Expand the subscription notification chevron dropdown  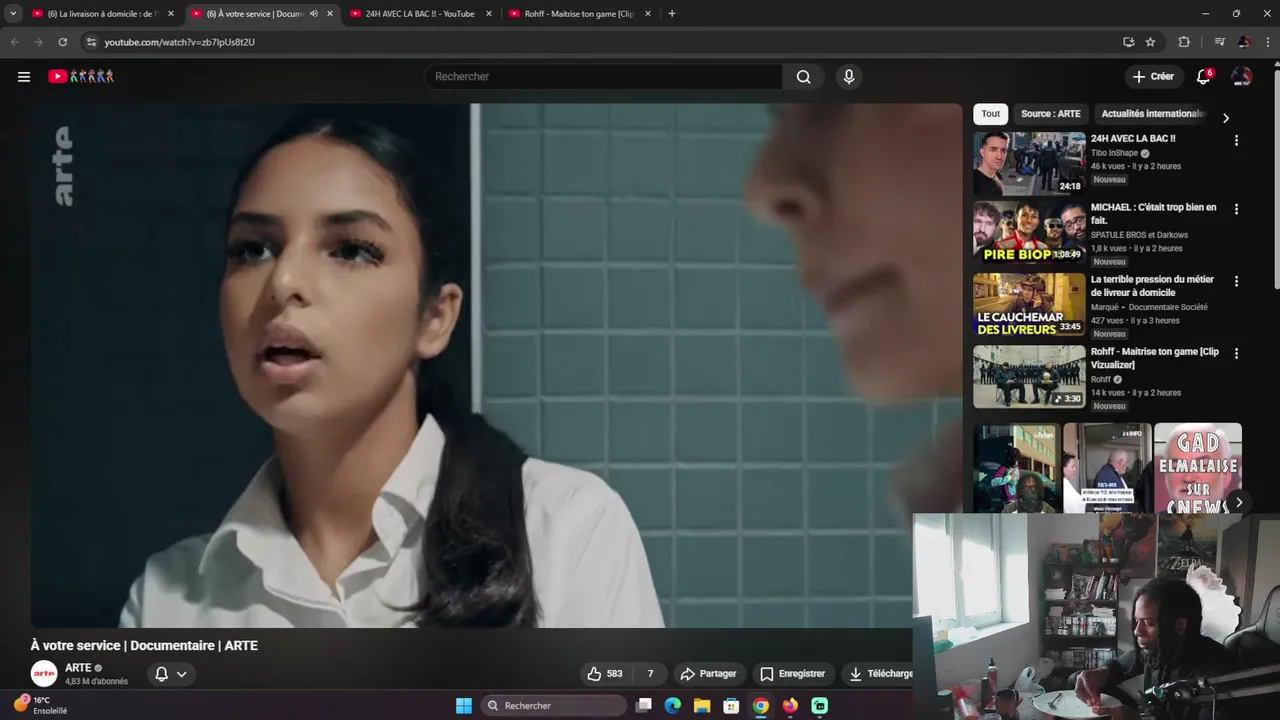(x=182, y=674)
